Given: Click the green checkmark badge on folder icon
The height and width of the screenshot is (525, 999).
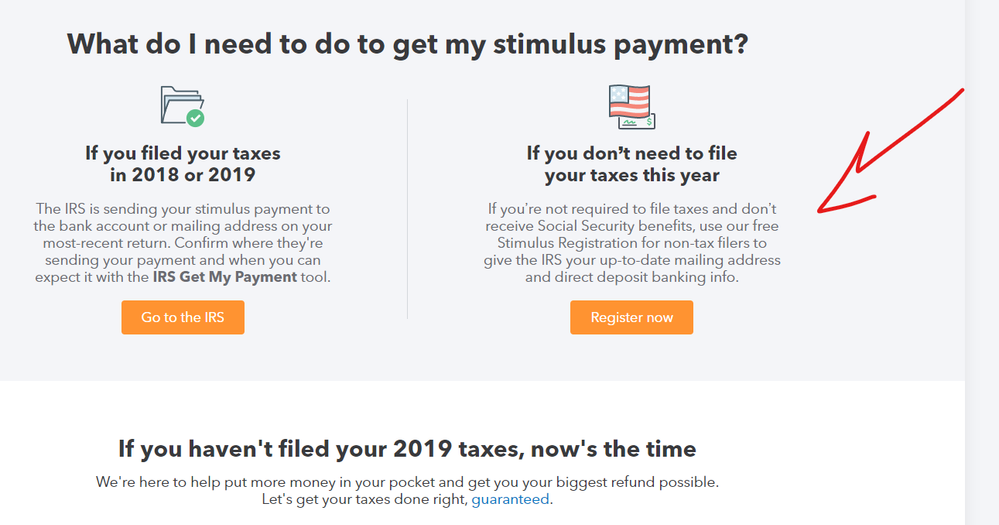Looking at the screenshot, I should [x=196, y=118].
